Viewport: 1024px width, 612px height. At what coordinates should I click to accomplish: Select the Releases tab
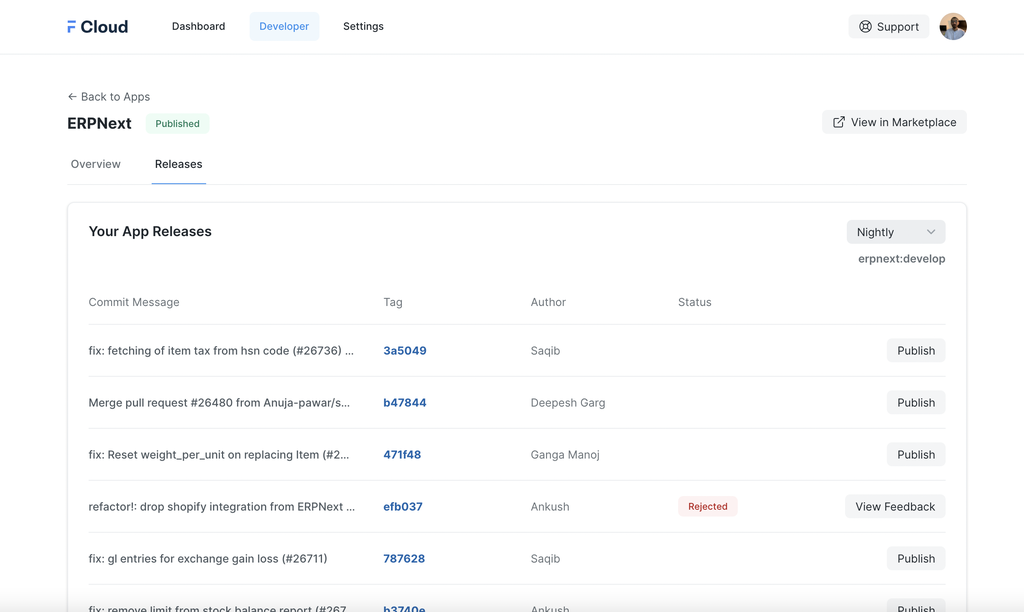point(179,164)
